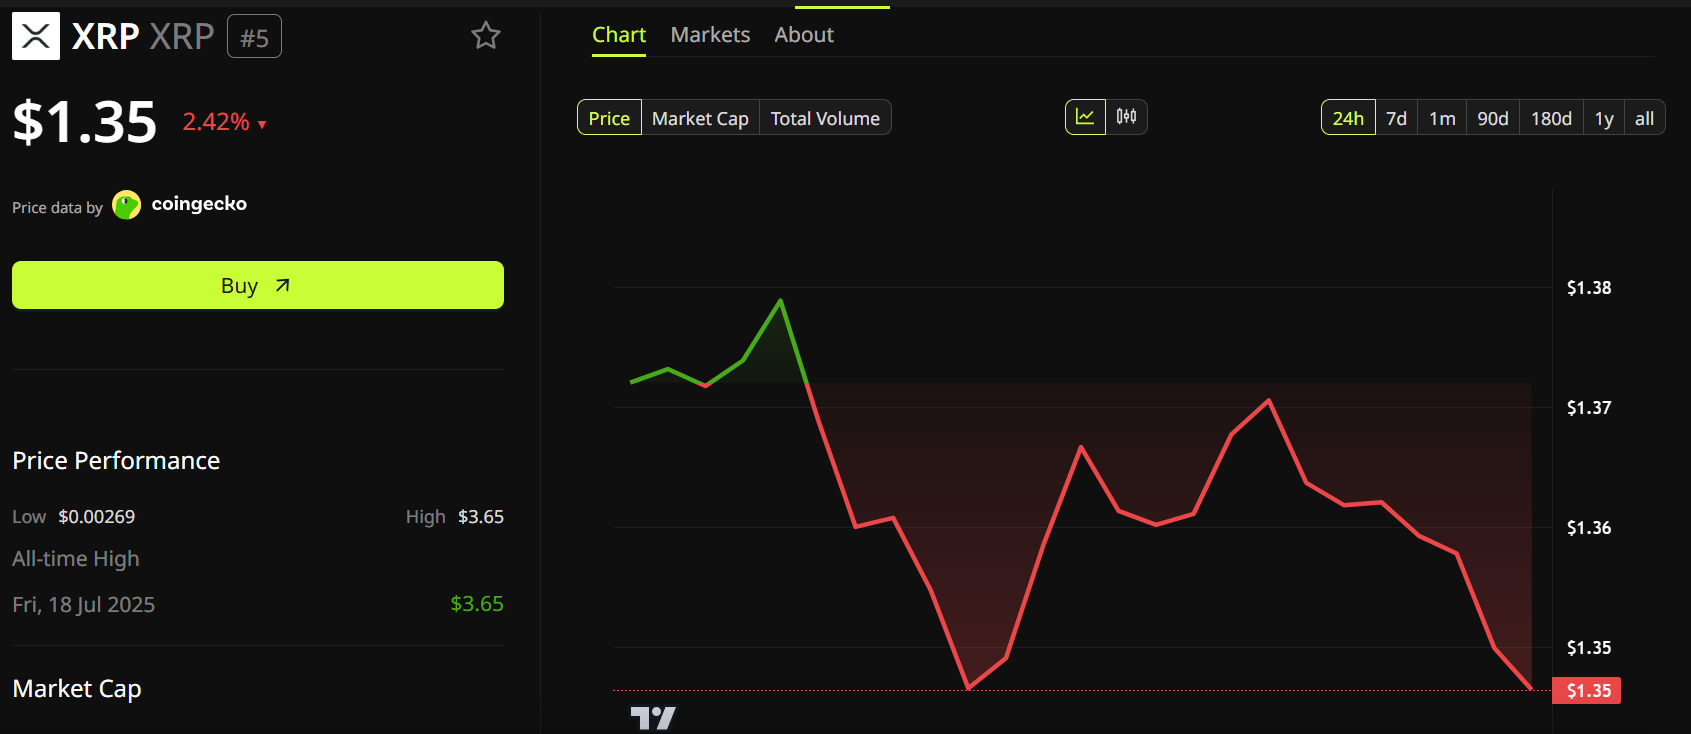Click the green Buy button
Viewport: 1691px width, 734px height.
(258, 285)
